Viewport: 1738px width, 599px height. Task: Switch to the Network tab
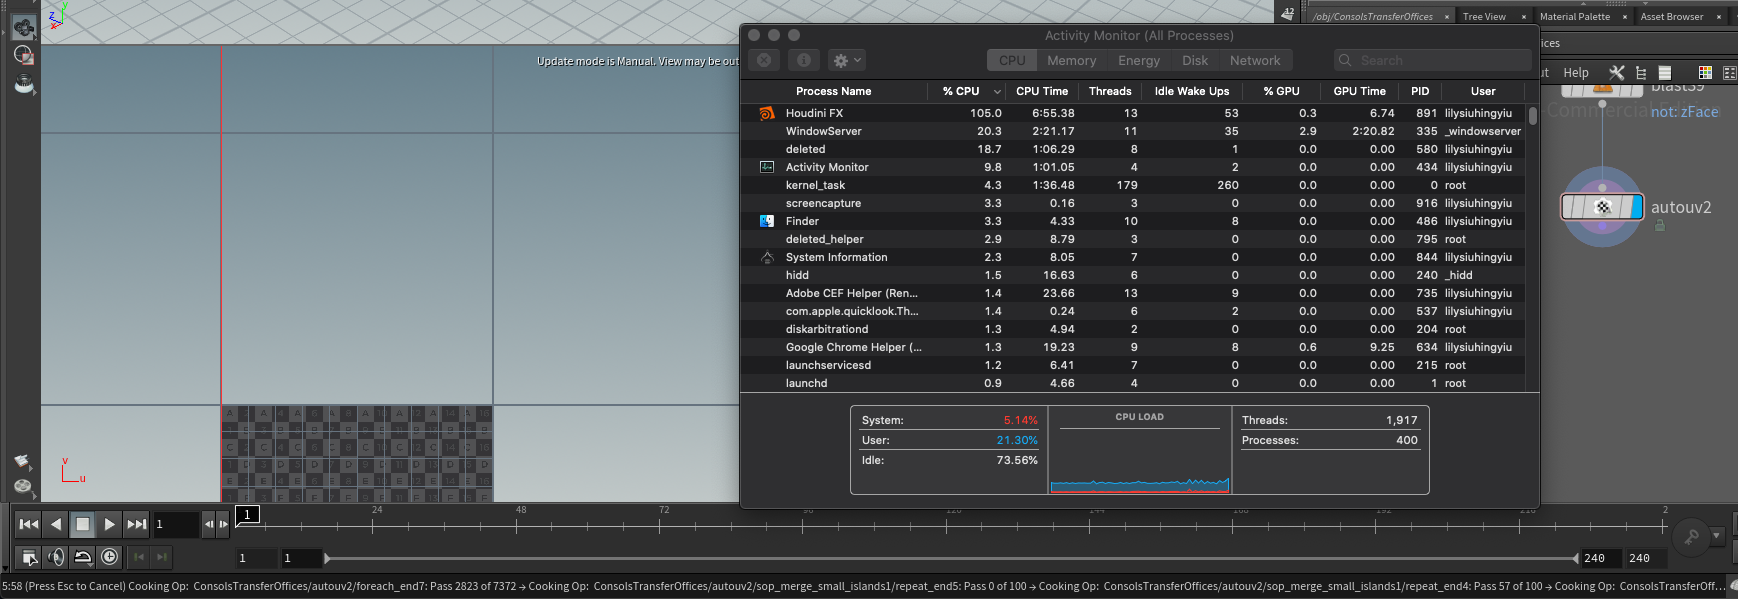point(1255,60)
